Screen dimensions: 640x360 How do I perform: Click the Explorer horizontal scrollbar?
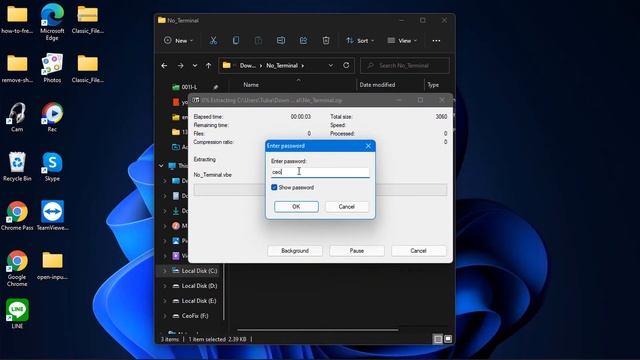tap(318, 330)
